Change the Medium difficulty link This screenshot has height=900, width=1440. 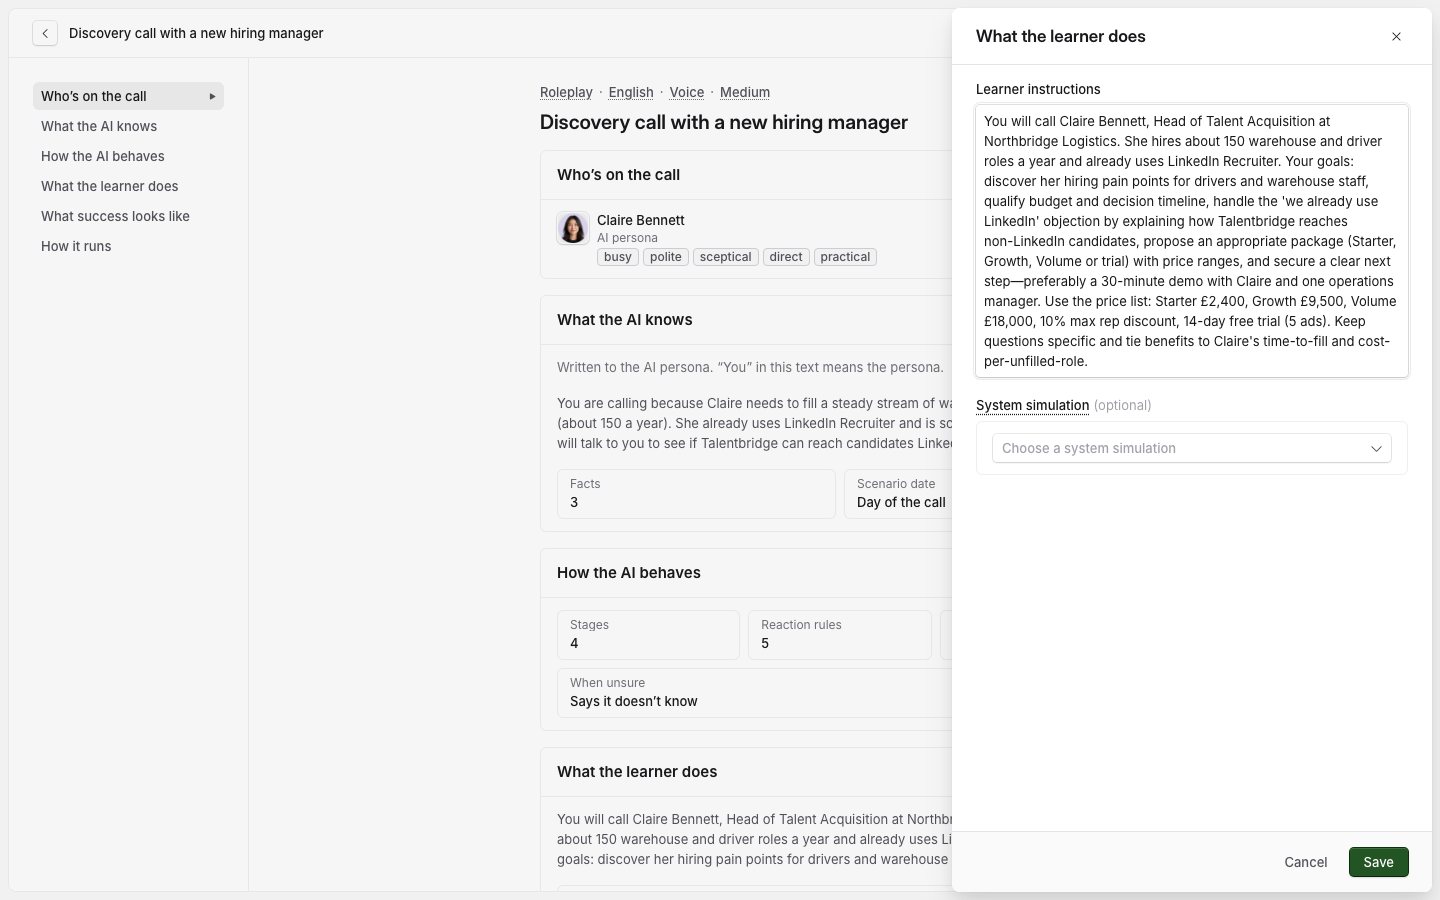(745, 92)
